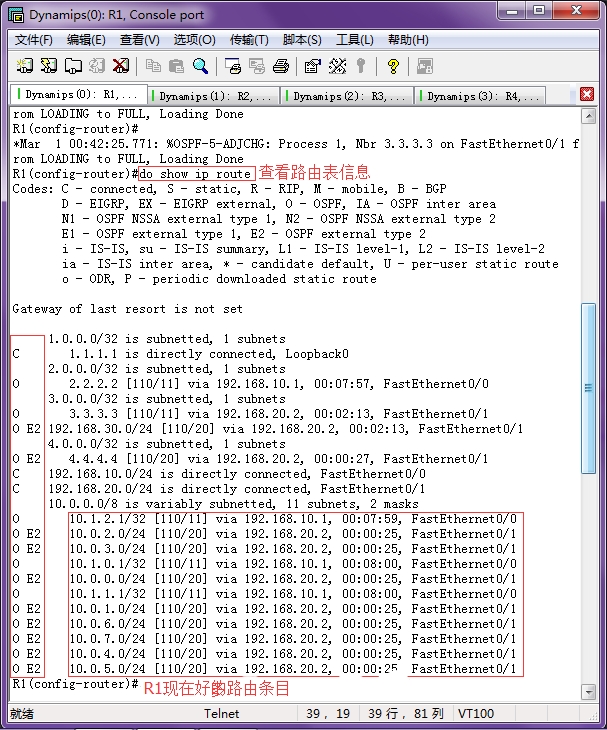Open the 帮助(H) menu
The width and height of the screenshot is (607, 730).
(408, 40)
